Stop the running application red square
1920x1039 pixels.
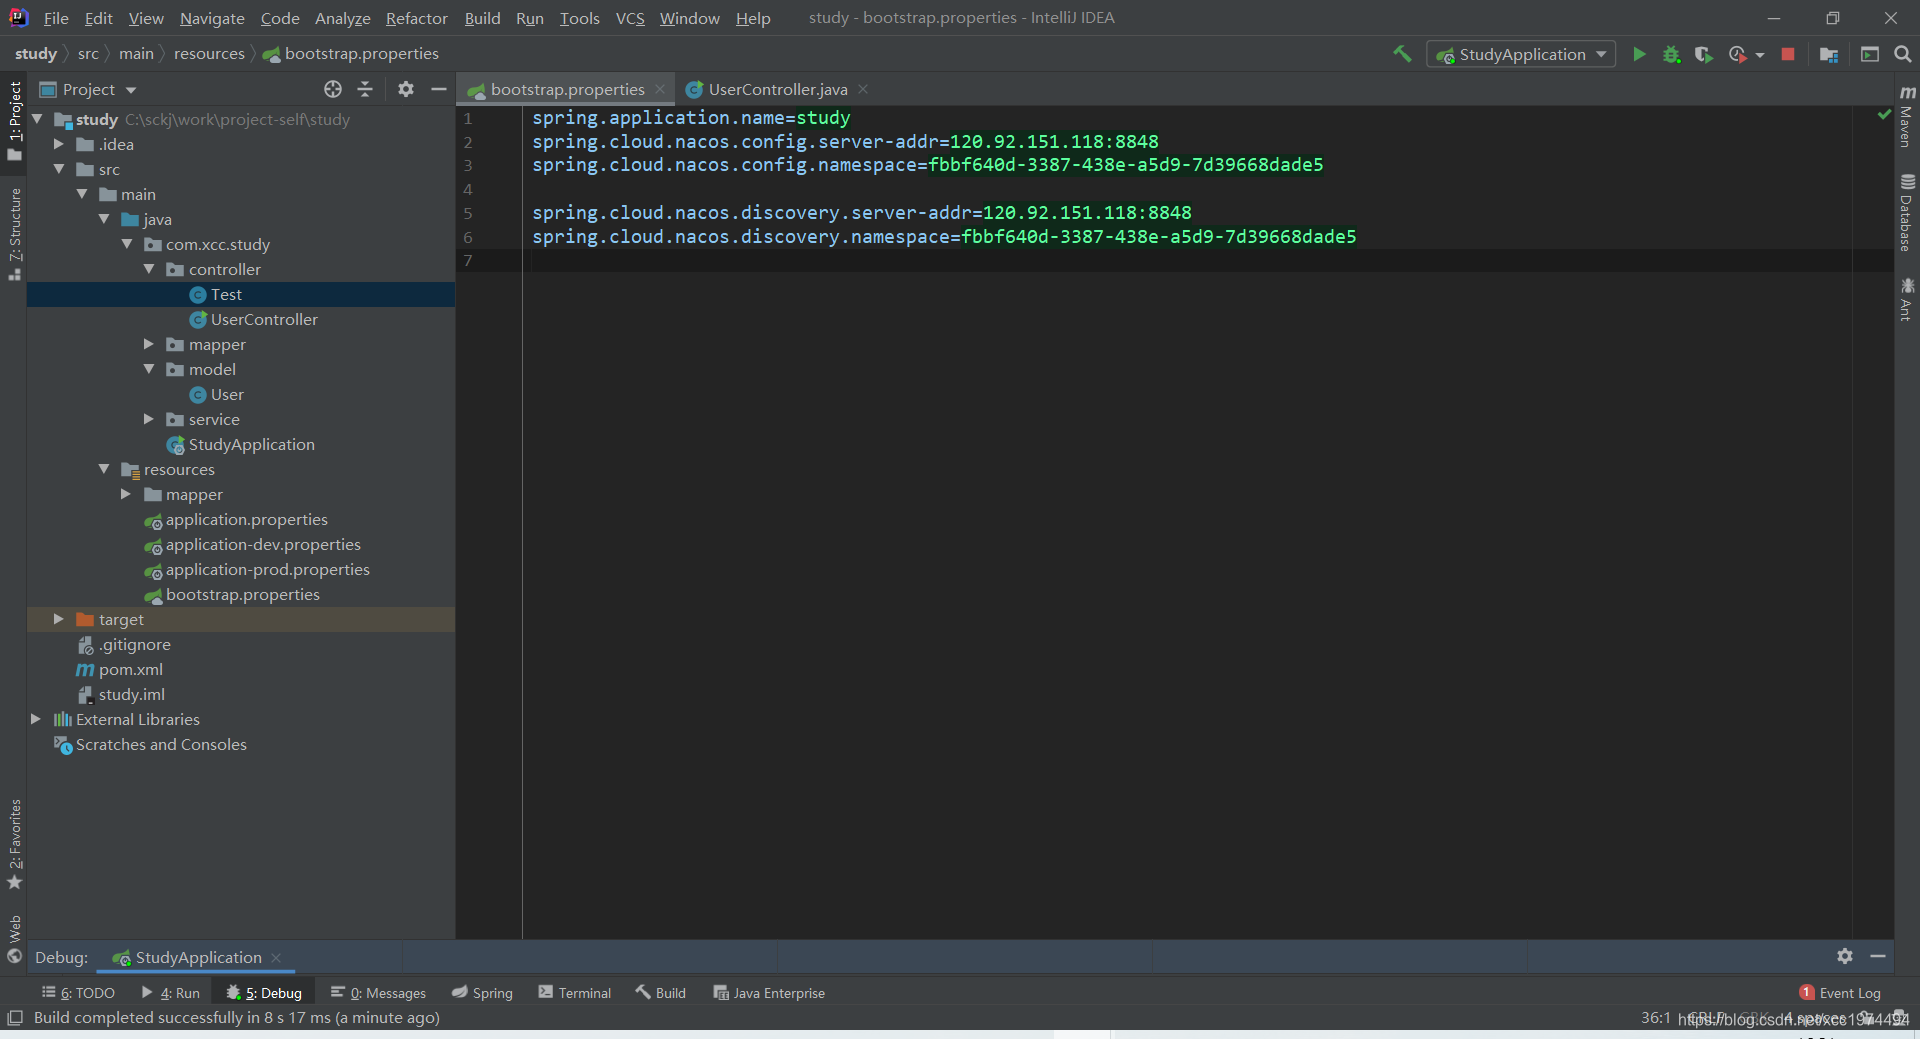pyautogui.click(x=1788, y=54)
